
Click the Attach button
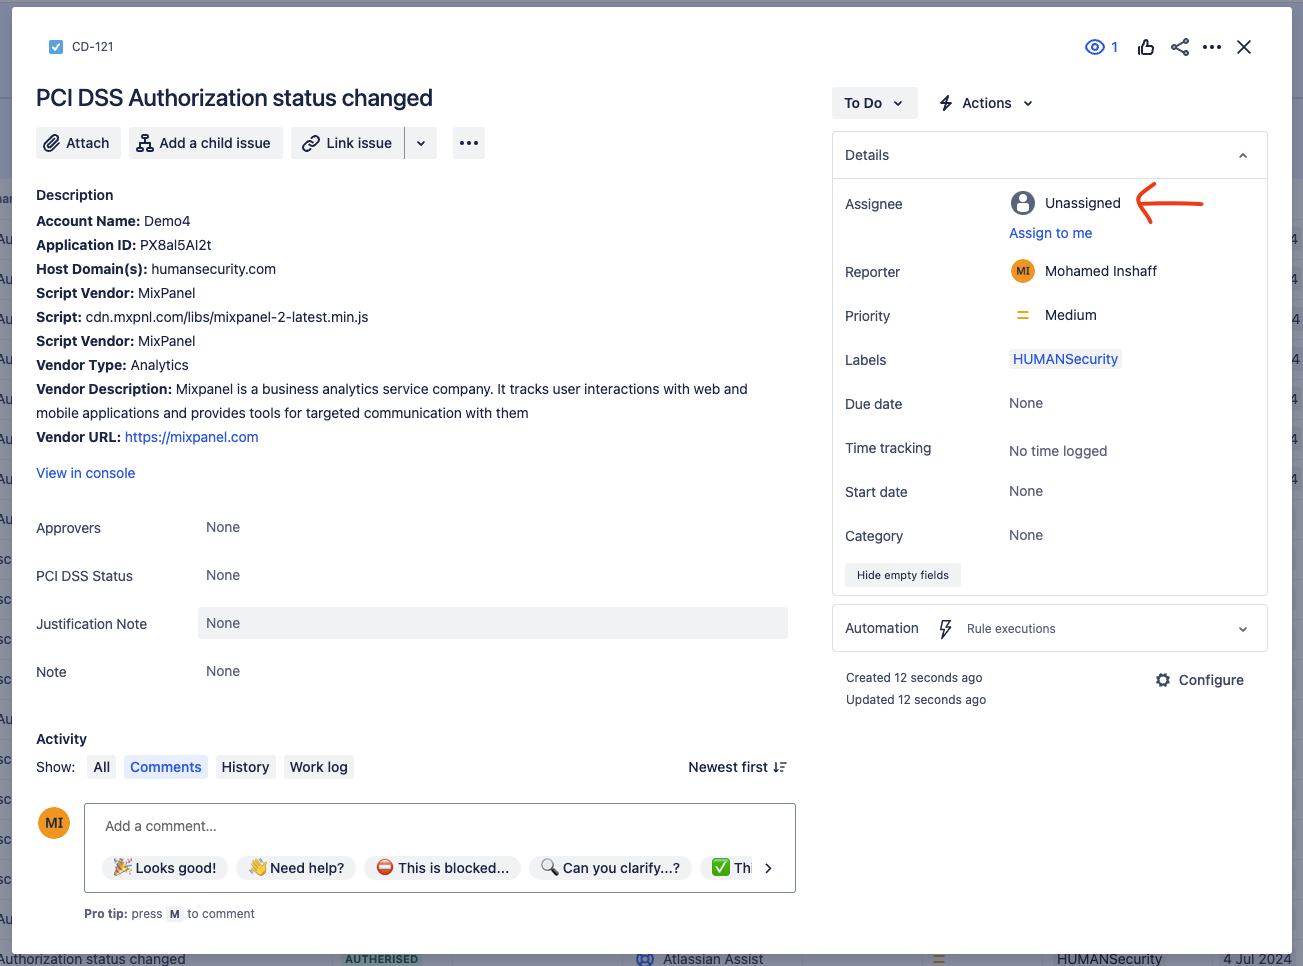point(78,143)
